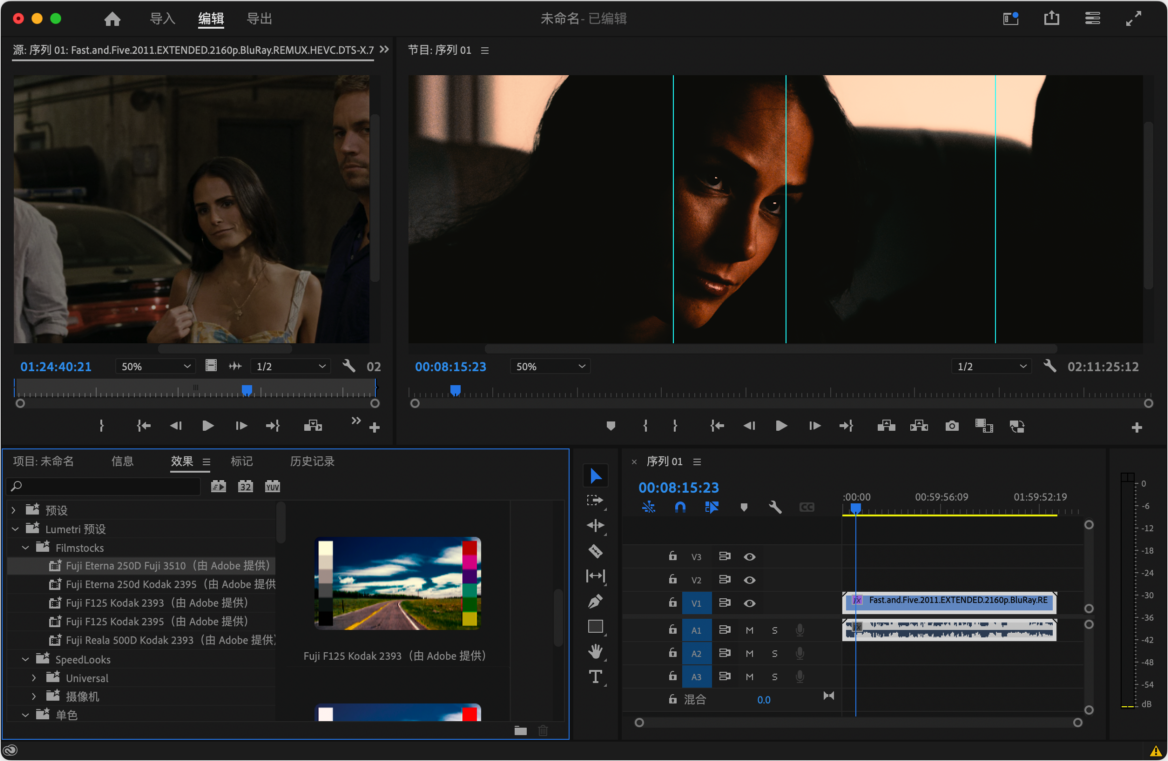Expand the 预设 folder
The image size is (1168, 761).
pyautogui.click(x=13, y=510)
